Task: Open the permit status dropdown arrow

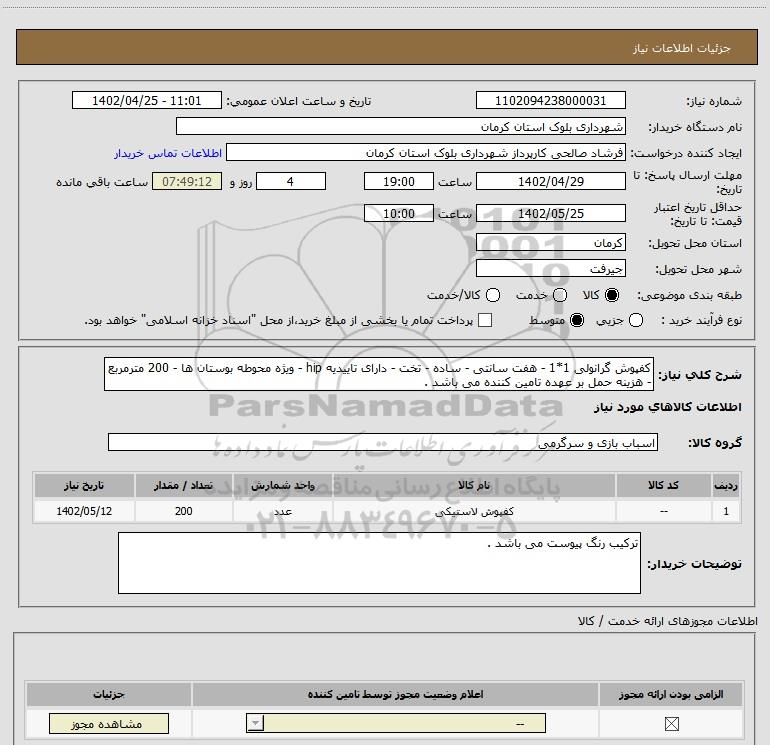Action: tap(255, 723)
